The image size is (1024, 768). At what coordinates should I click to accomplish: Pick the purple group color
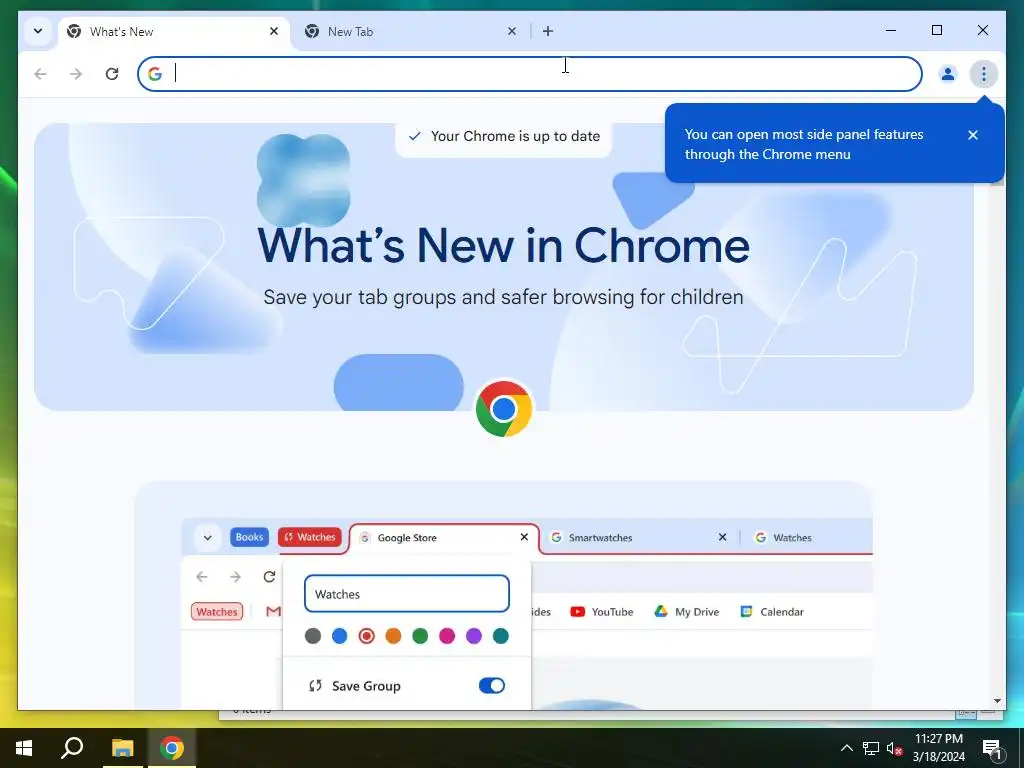(474, 636)
